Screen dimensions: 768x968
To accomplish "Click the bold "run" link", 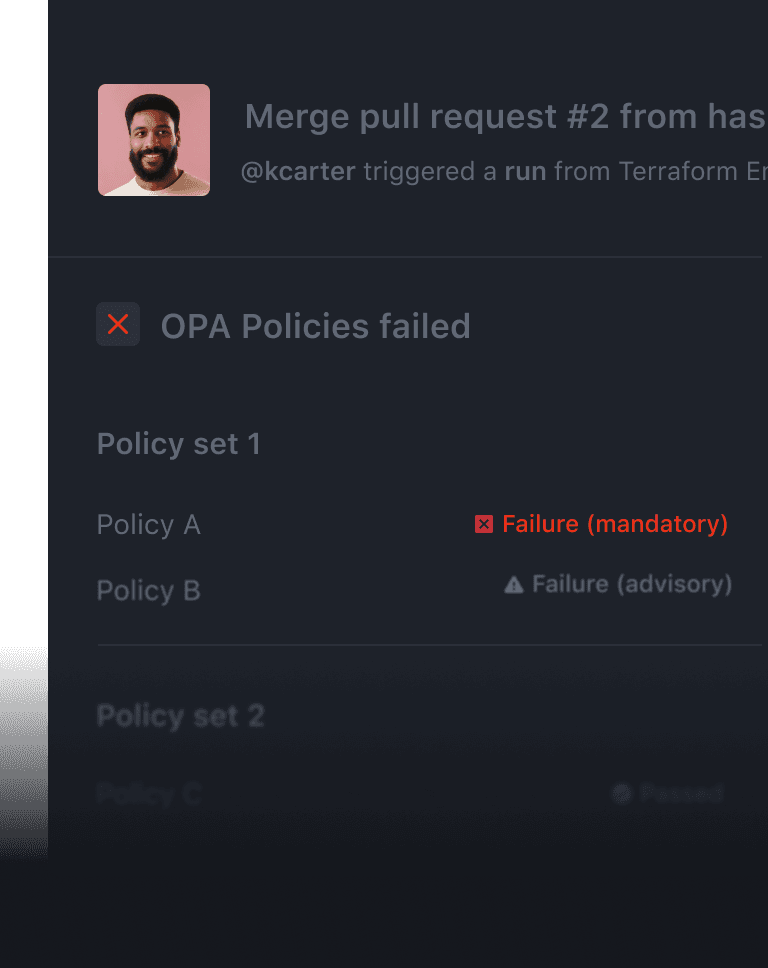I will 525,171.
